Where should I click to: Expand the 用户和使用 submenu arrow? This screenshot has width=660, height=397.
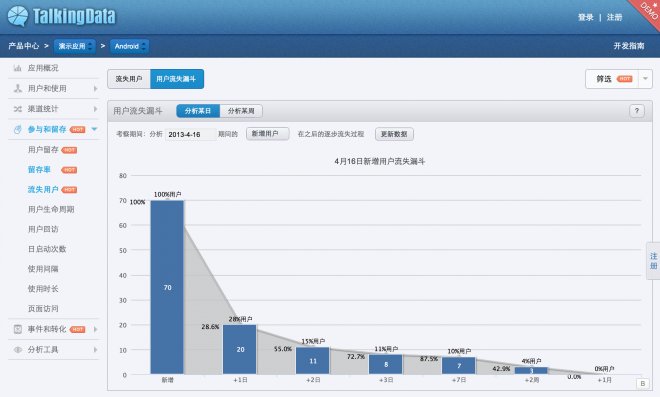(96, 88)
